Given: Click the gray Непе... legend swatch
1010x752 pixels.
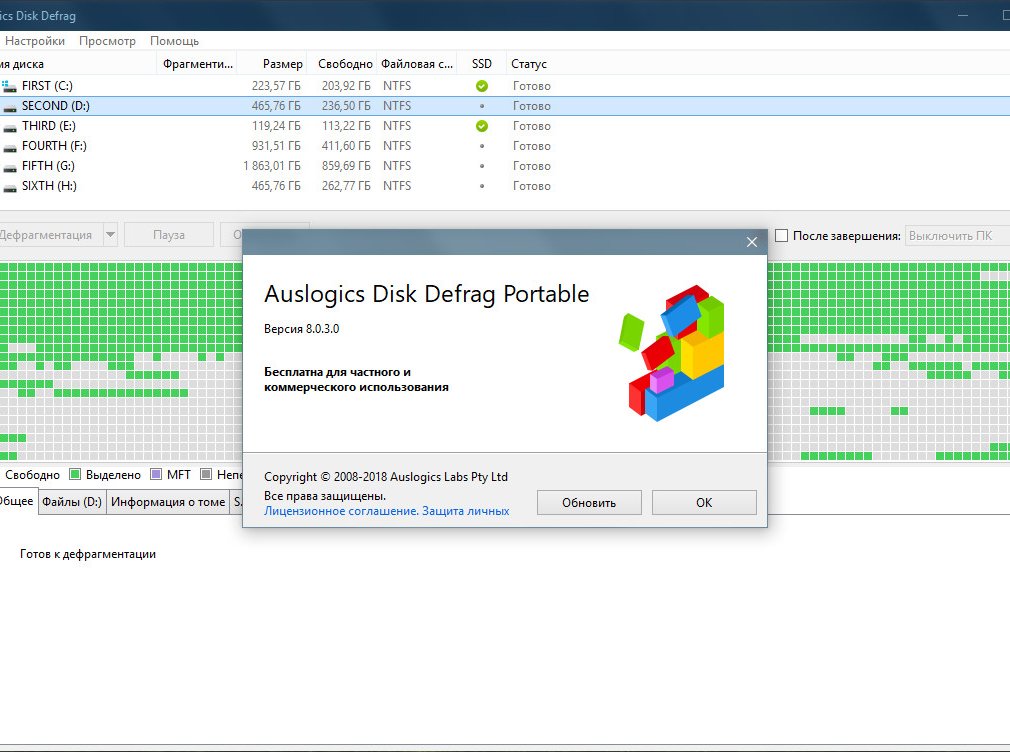Looking at the screenshot, I should (x=206, y=475).
